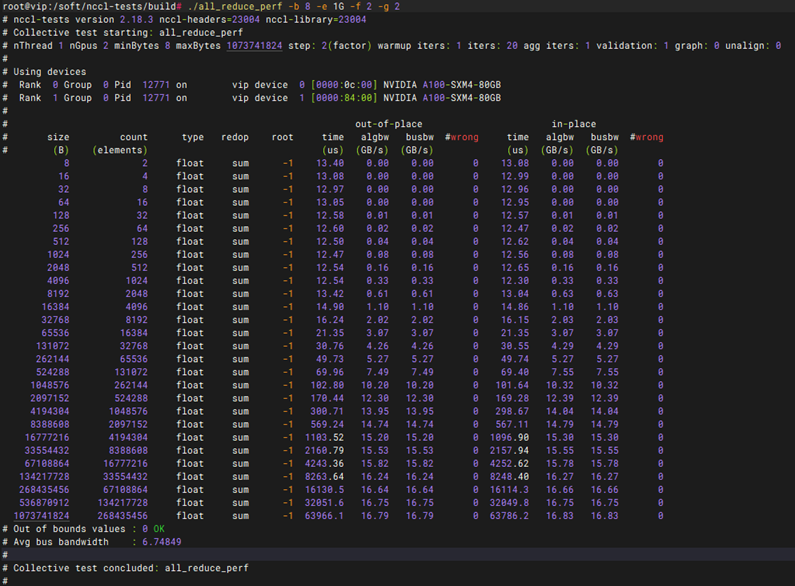Click the out-of-place time 16.24
795x586 pixels.
click(330, 320)
